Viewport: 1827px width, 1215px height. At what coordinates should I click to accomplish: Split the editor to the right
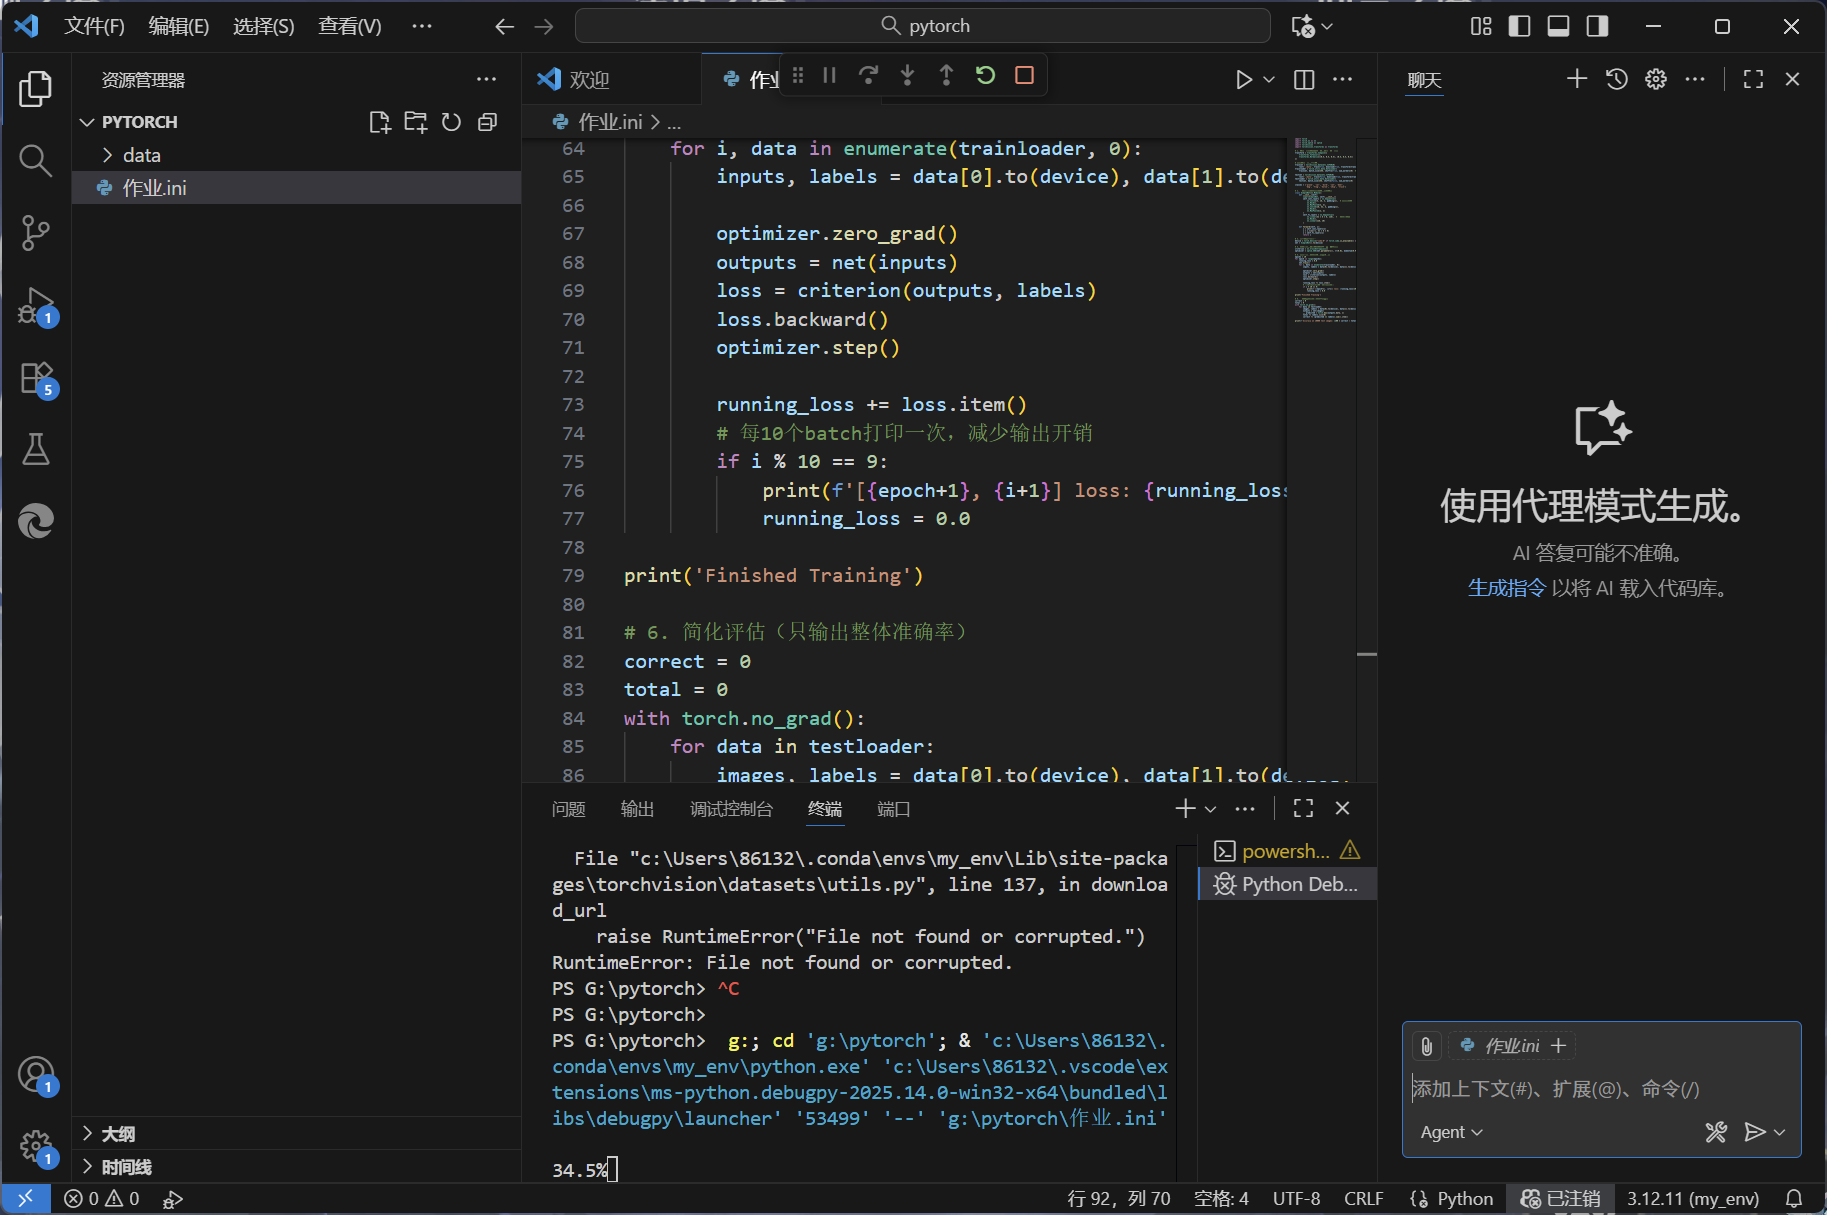point(1304,80)
